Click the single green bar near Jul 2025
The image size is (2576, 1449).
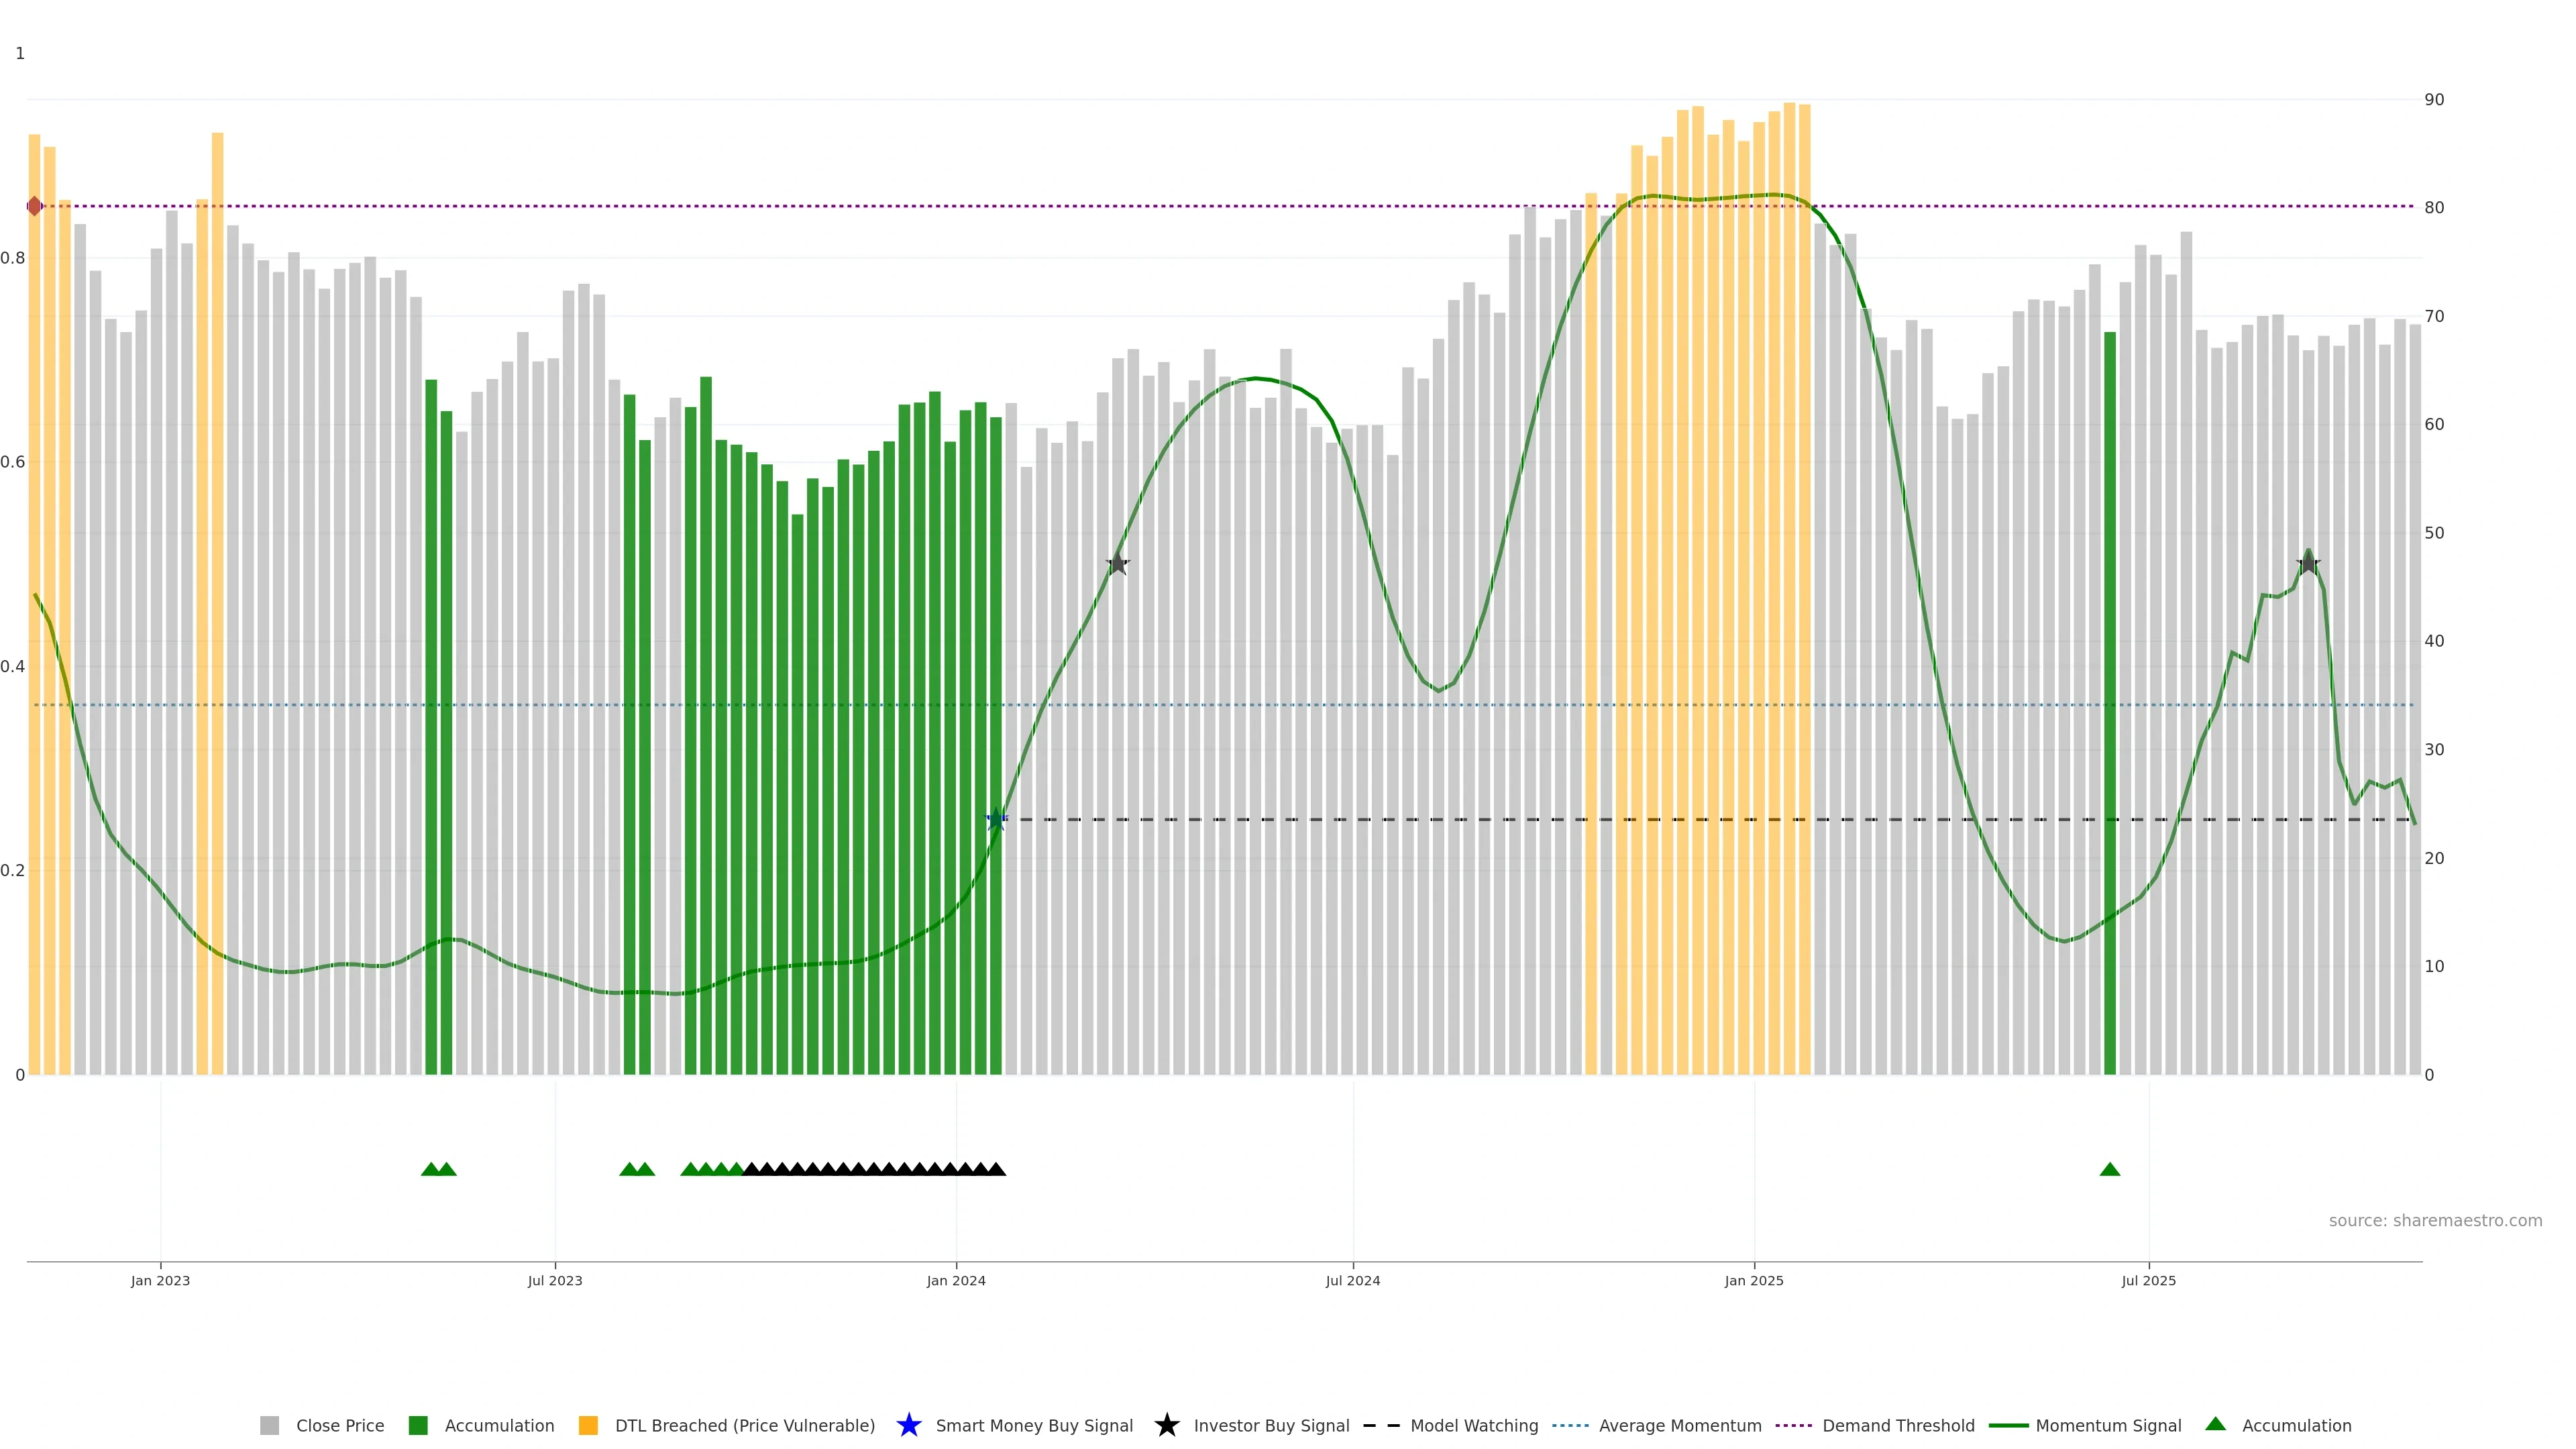click(x=2110, y=700)
